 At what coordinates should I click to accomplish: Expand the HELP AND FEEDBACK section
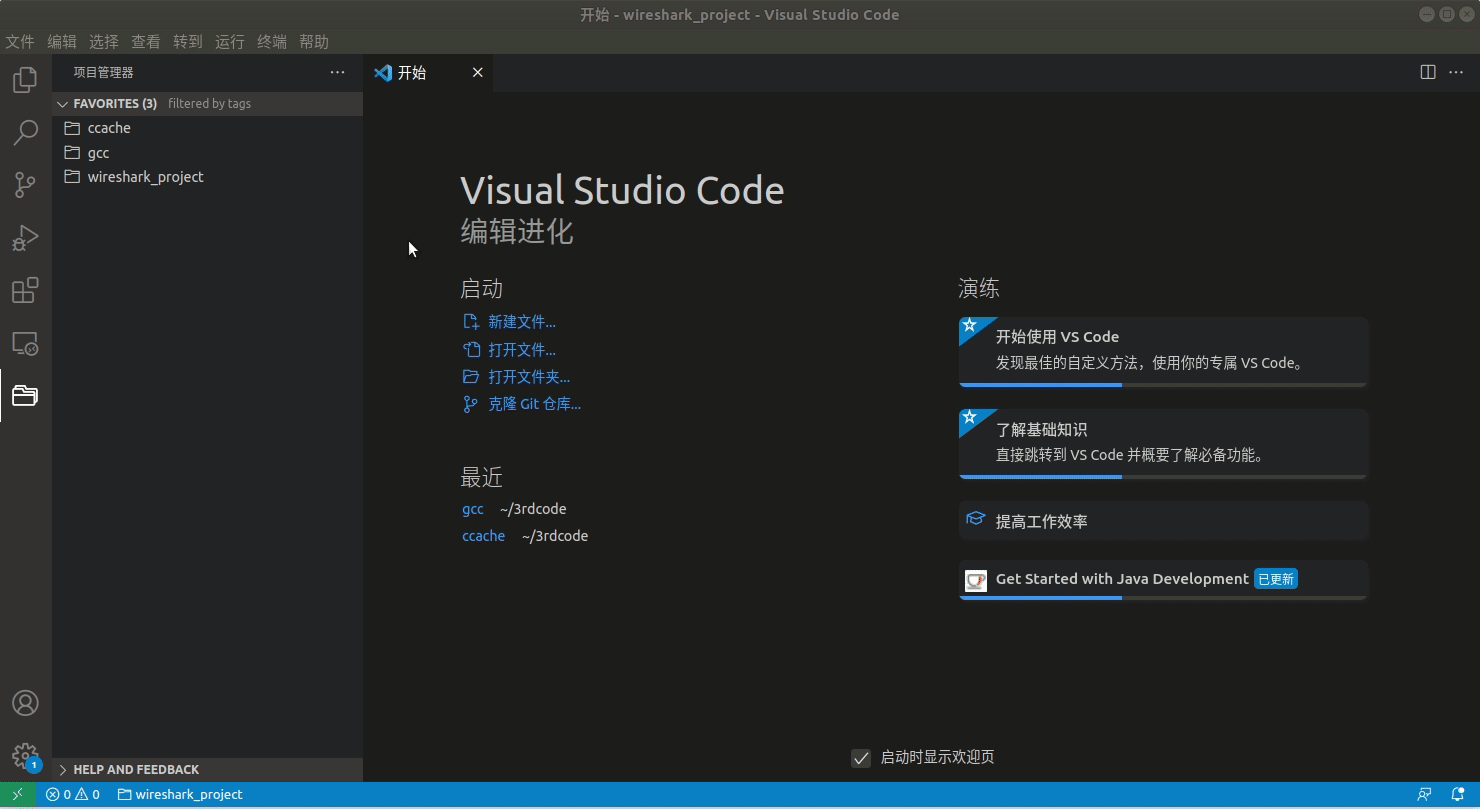point(63,770)
